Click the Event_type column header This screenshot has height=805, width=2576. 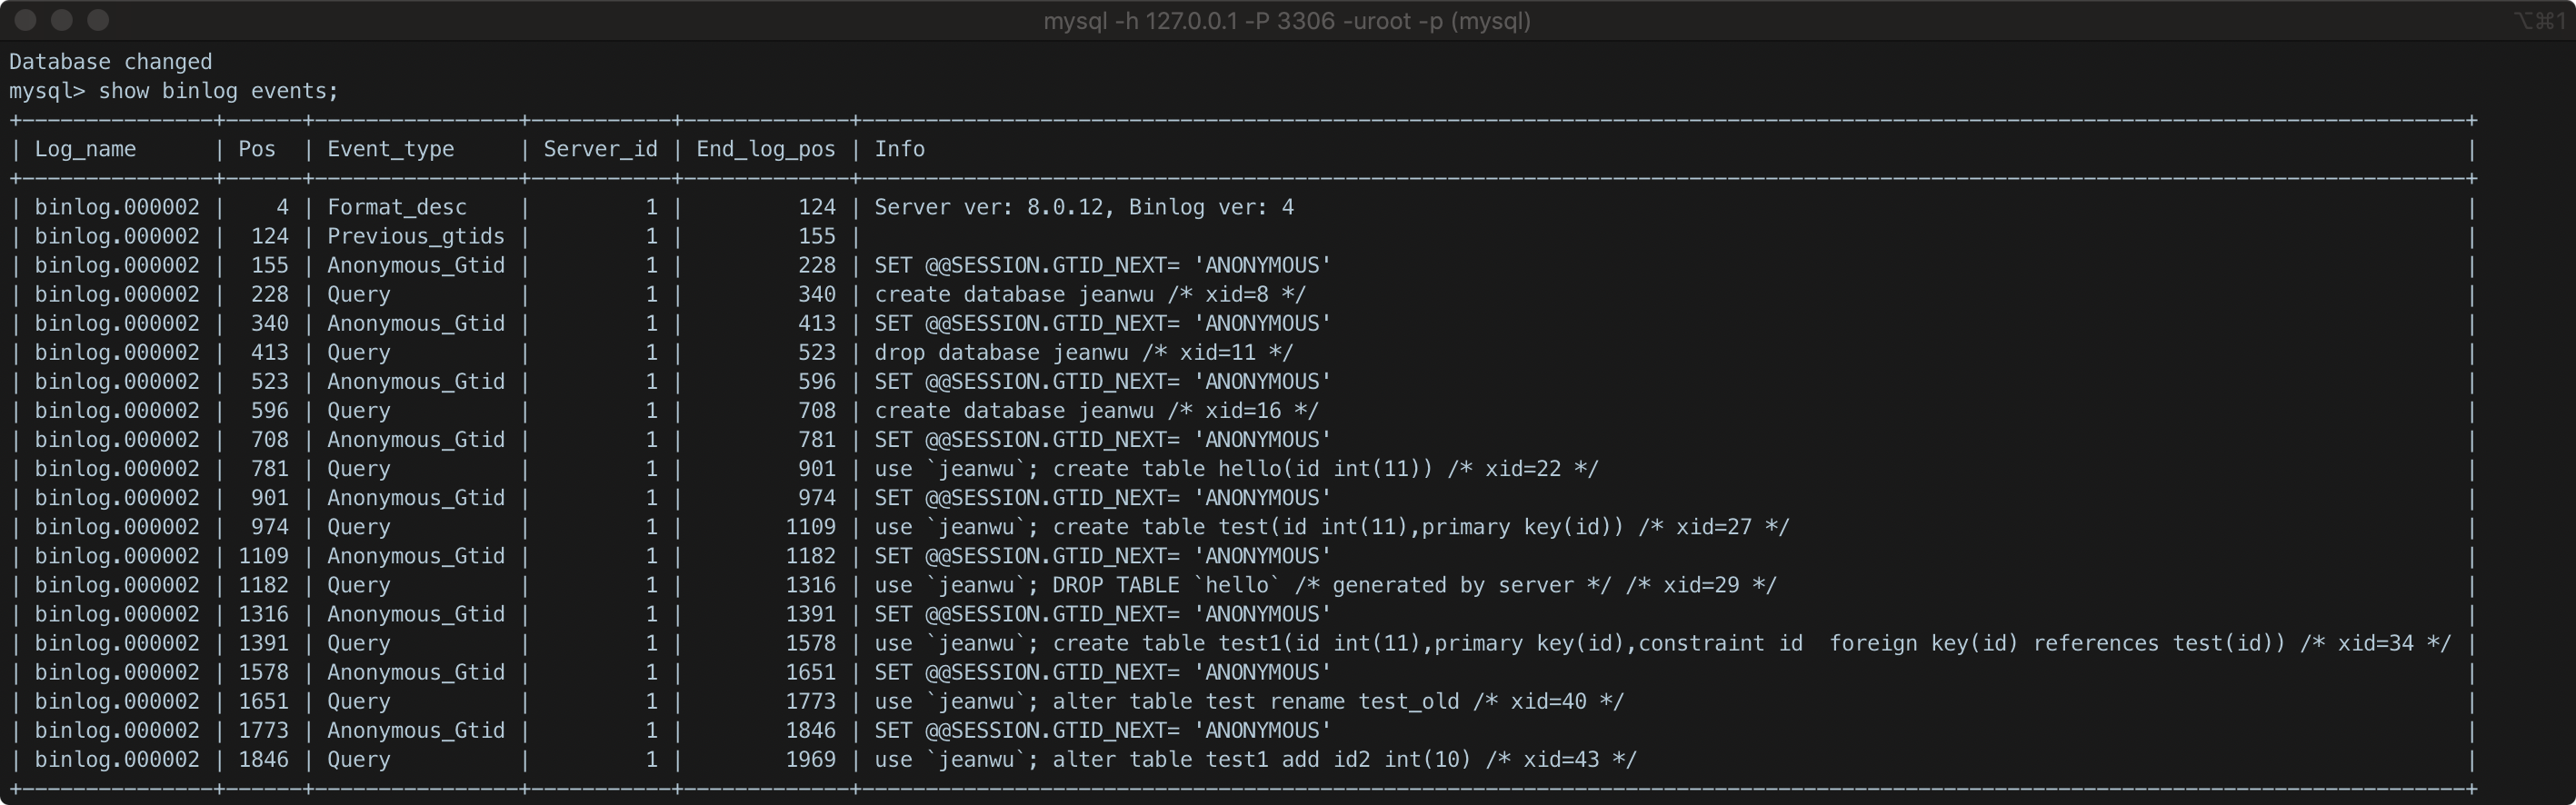tap(390, 149)
